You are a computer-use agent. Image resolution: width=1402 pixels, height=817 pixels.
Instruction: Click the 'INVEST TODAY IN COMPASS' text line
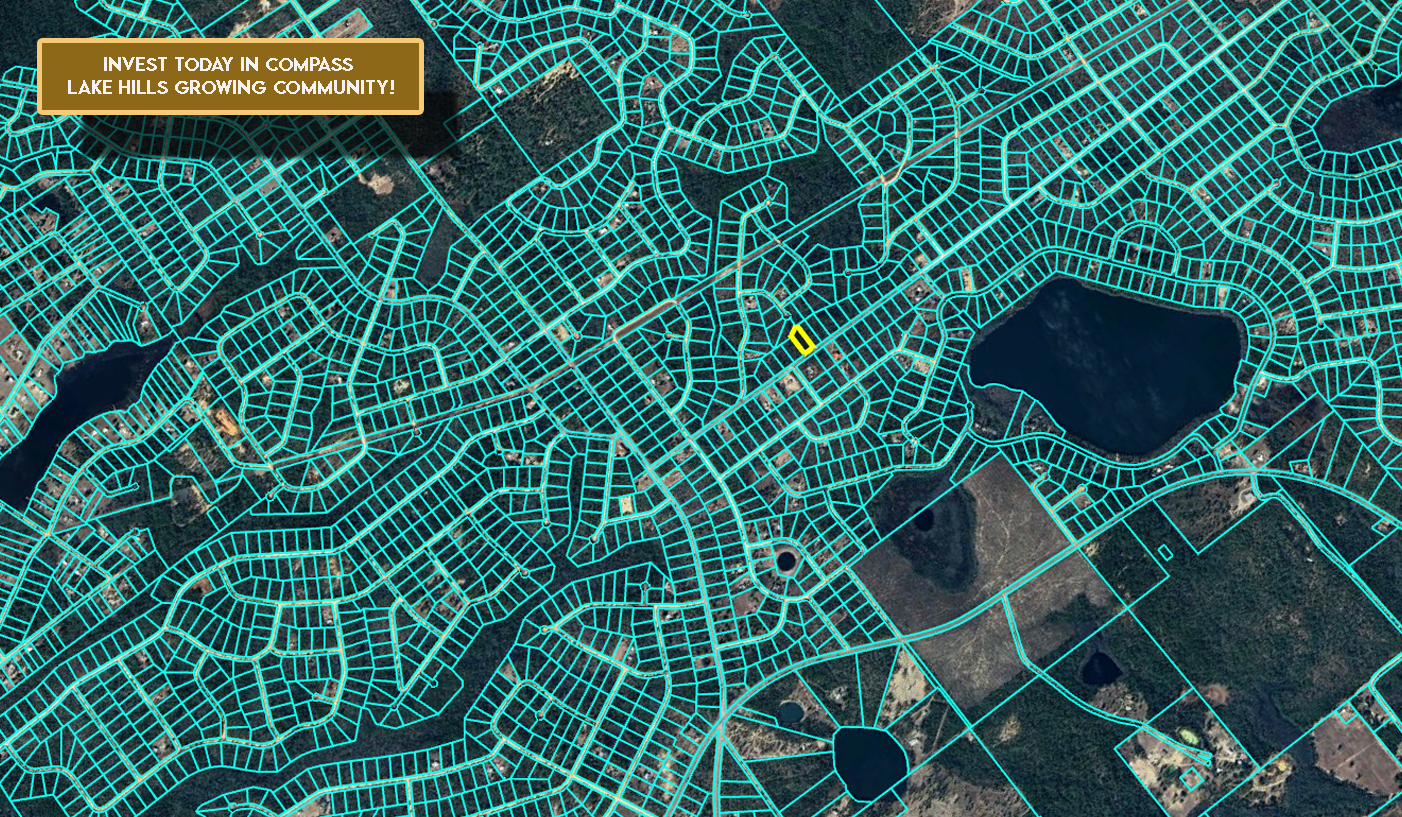point(231,64)
